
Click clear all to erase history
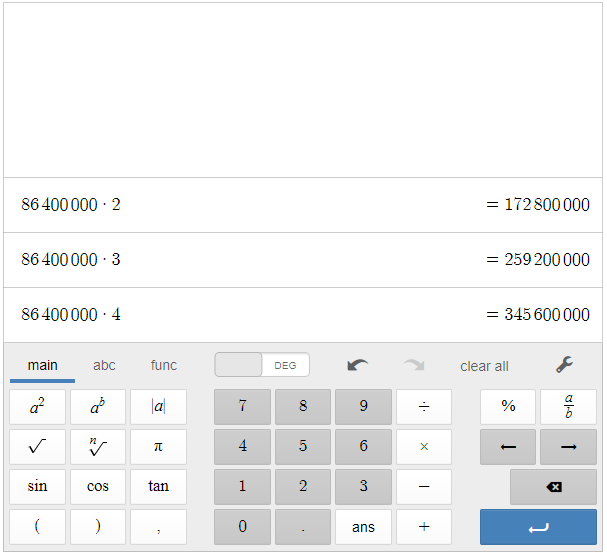pos(484,366)
